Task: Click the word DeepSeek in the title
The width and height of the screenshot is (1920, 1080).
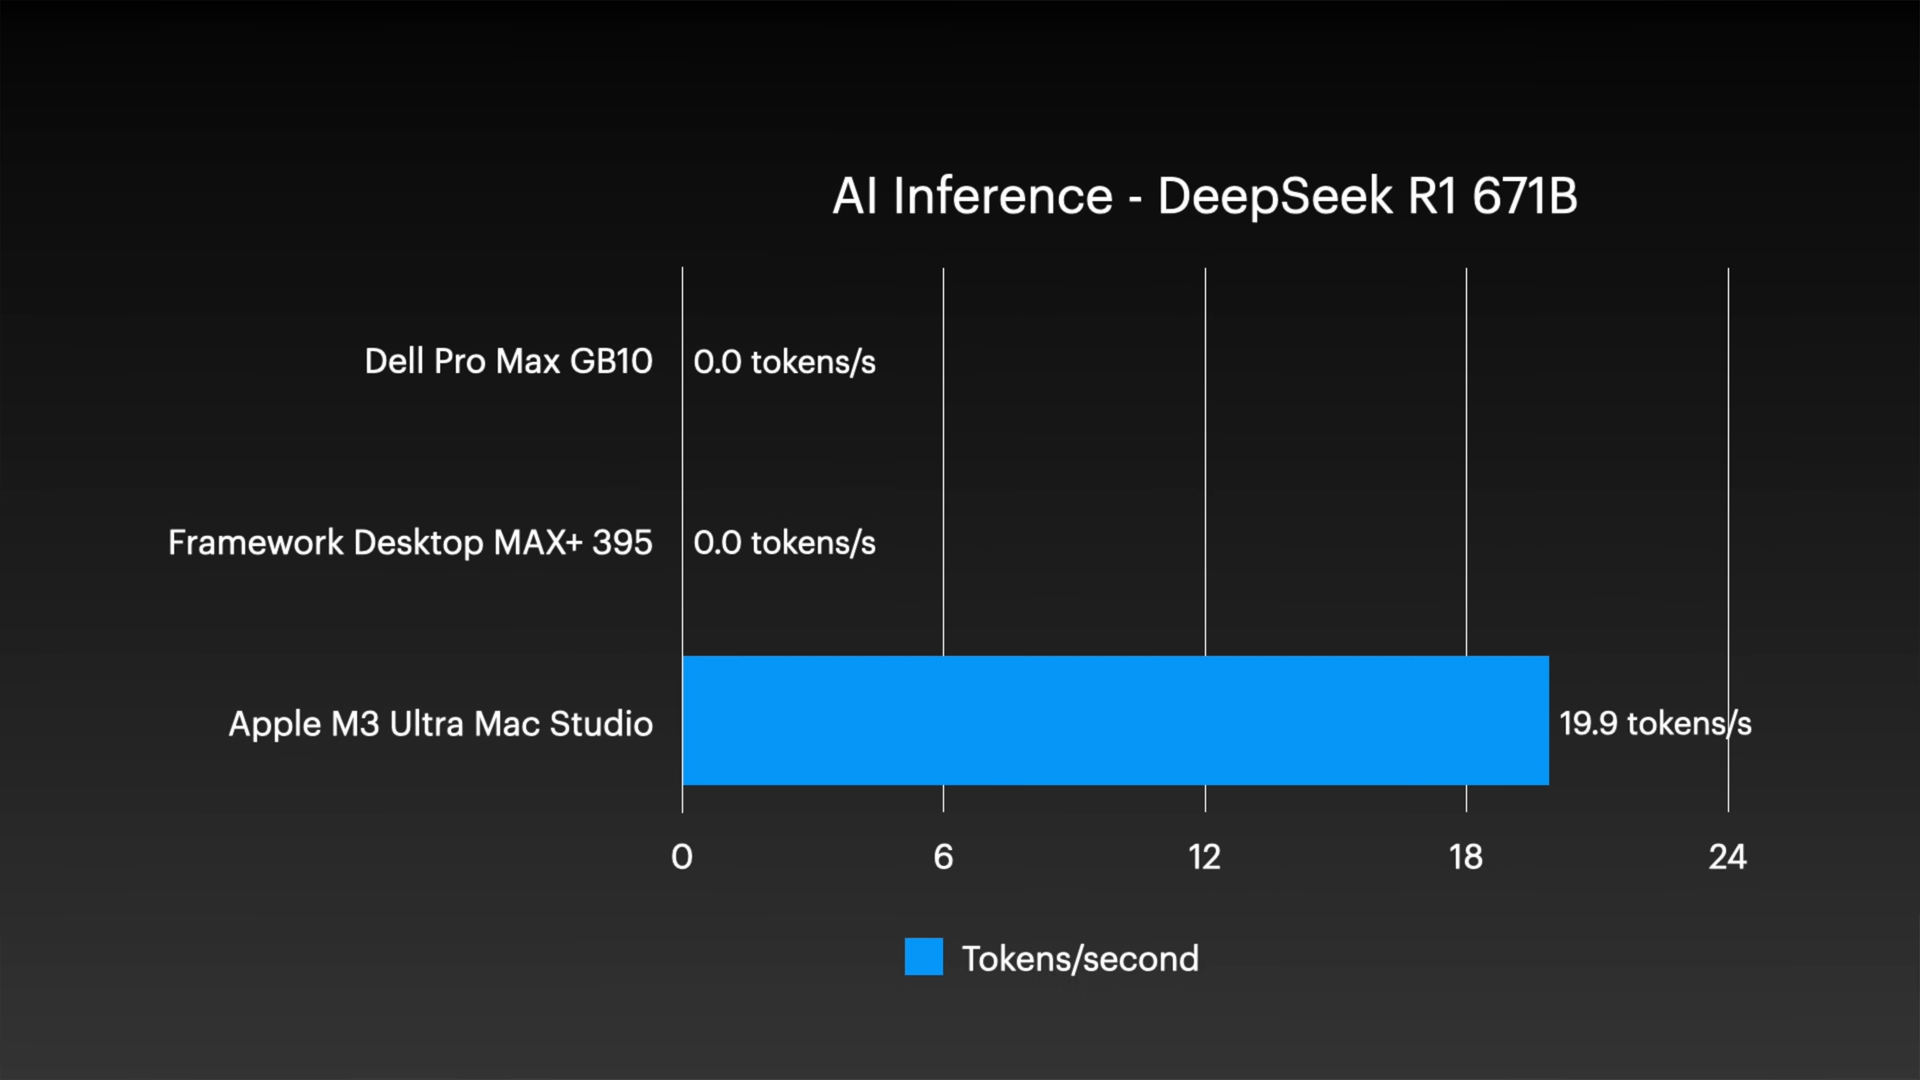Action: click(x=1275, y=196)
